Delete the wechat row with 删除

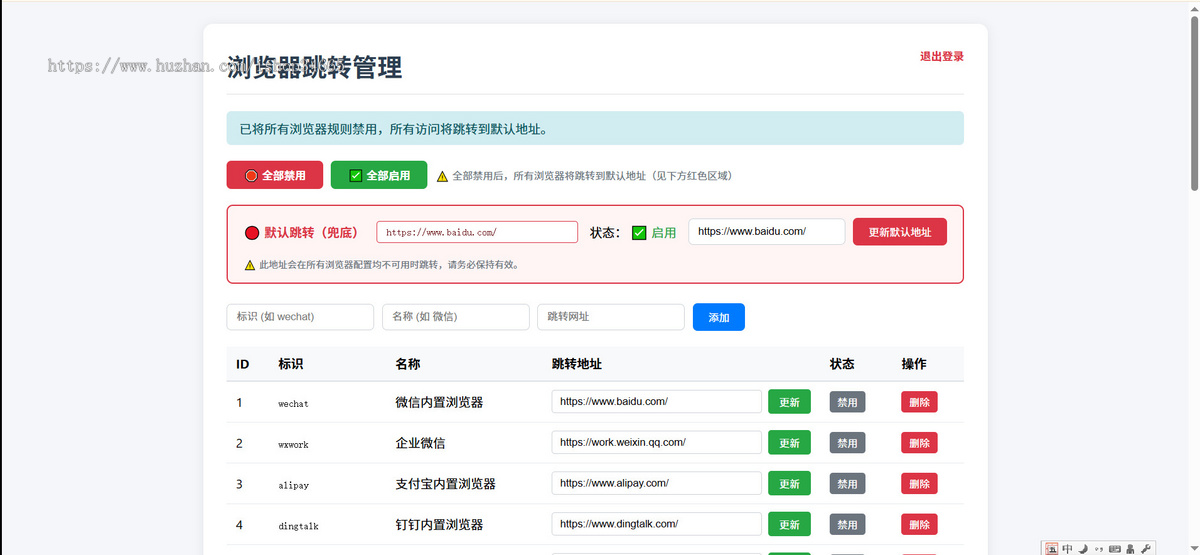(x=919, y=402)
